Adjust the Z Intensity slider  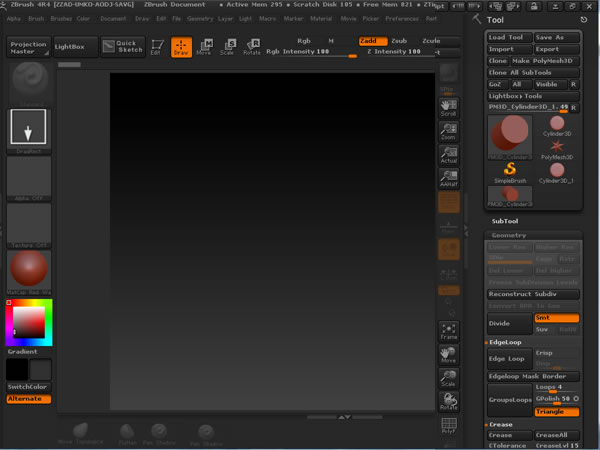(x=400, y=52)
